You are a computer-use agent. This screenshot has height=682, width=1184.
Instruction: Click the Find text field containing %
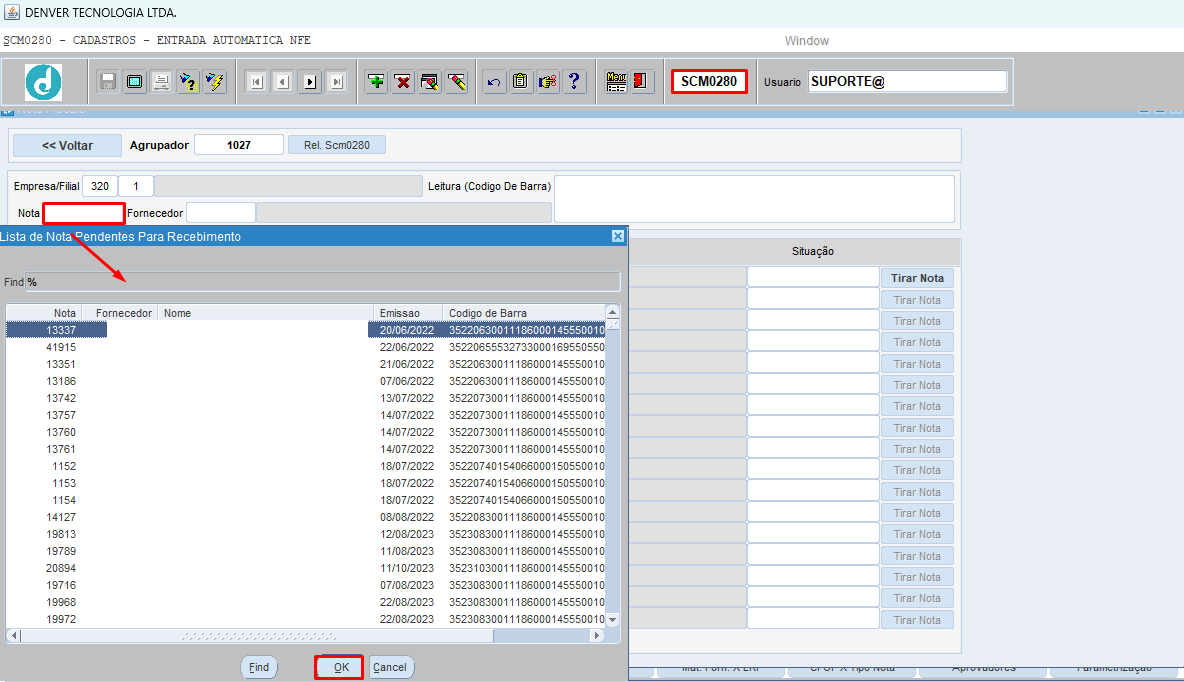point(322,282)
